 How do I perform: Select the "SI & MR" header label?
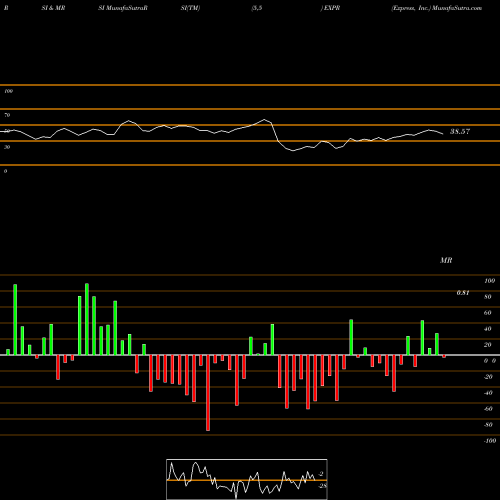(x=53, y=8)
